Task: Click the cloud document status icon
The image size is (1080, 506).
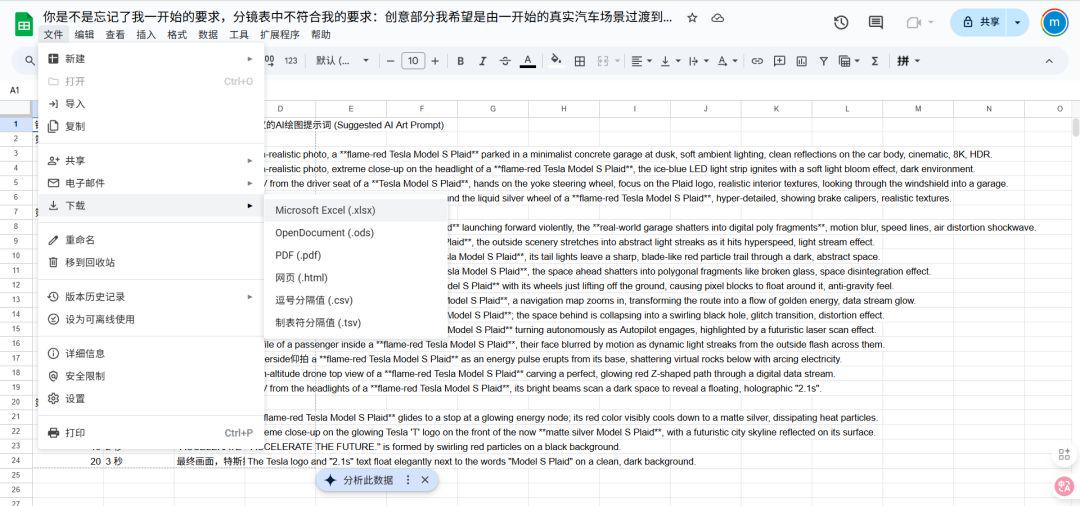Action: click(x=717, y=18)
